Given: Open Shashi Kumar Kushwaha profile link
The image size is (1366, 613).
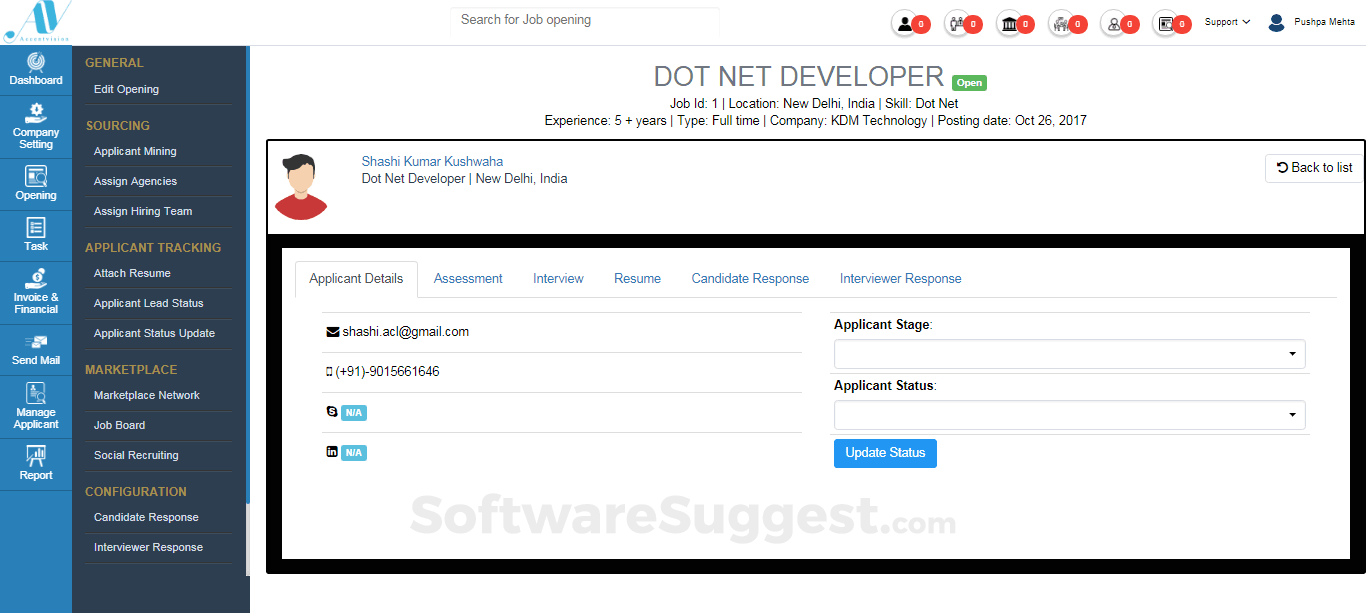Looking at the screenshot, I should tap(432, 161).
